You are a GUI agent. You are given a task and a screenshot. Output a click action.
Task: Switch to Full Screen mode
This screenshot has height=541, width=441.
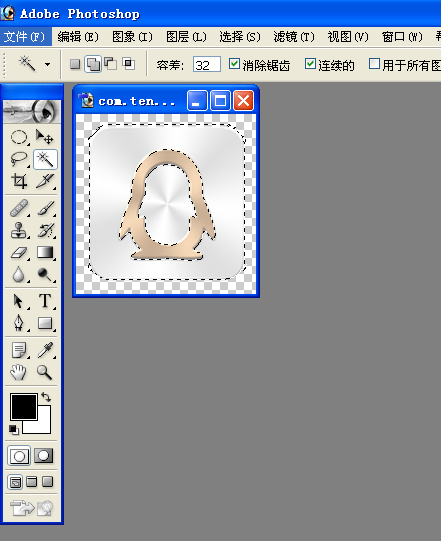click(47, 481)
